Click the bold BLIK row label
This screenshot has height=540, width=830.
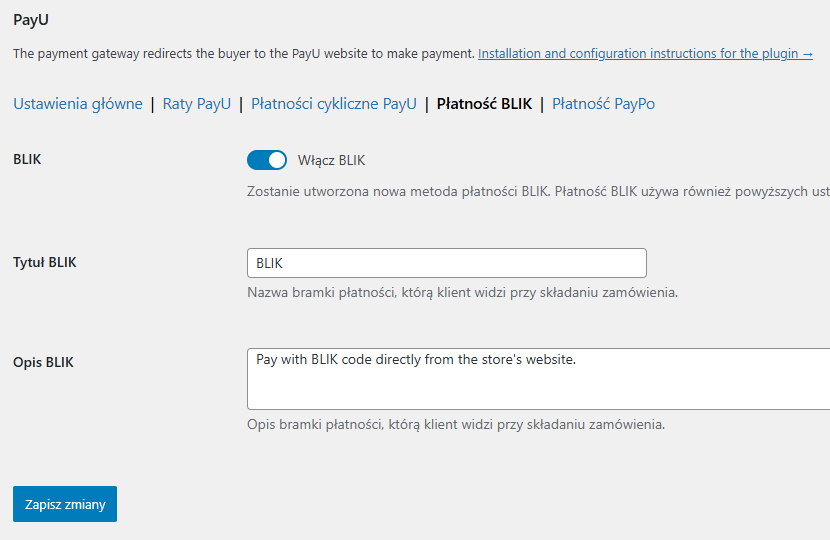point(27,160)
